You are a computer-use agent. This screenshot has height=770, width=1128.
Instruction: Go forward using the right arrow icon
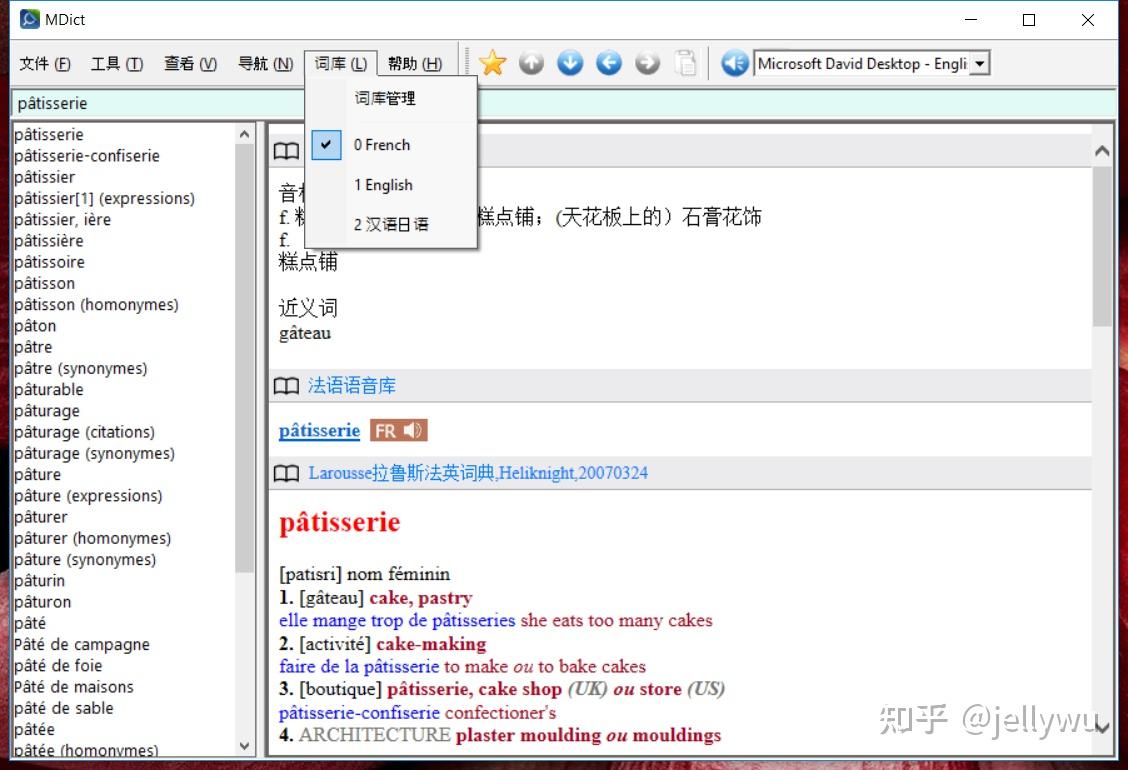647,62
